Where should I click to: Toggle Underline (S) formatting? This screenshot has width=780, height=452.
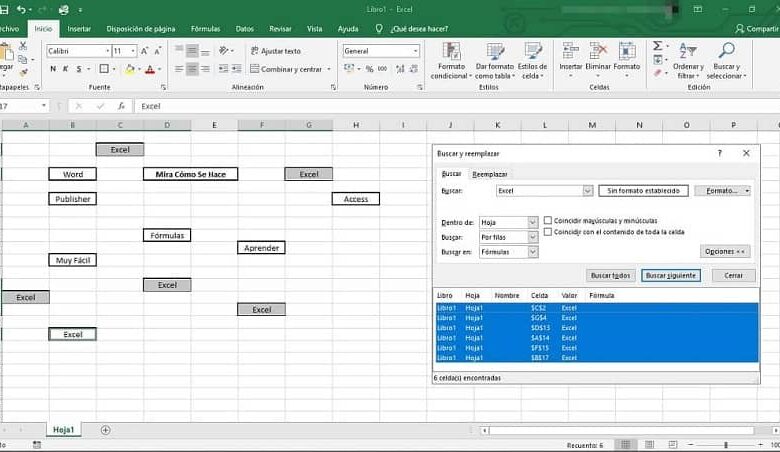(x=79, y=69)
